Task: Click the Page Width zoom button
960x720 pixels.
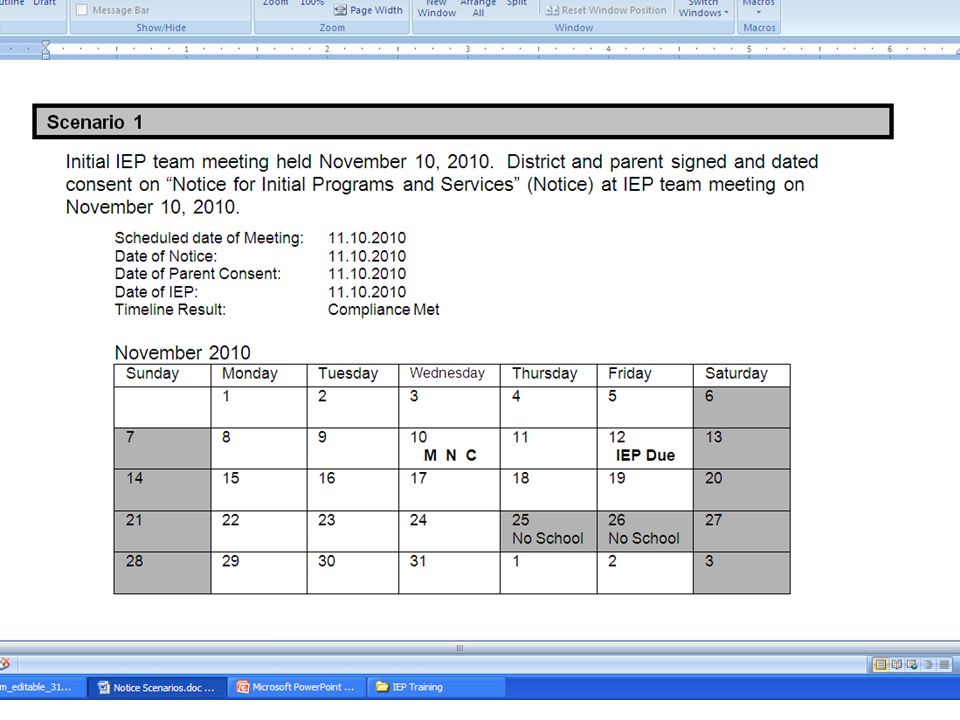Action: 368,10
